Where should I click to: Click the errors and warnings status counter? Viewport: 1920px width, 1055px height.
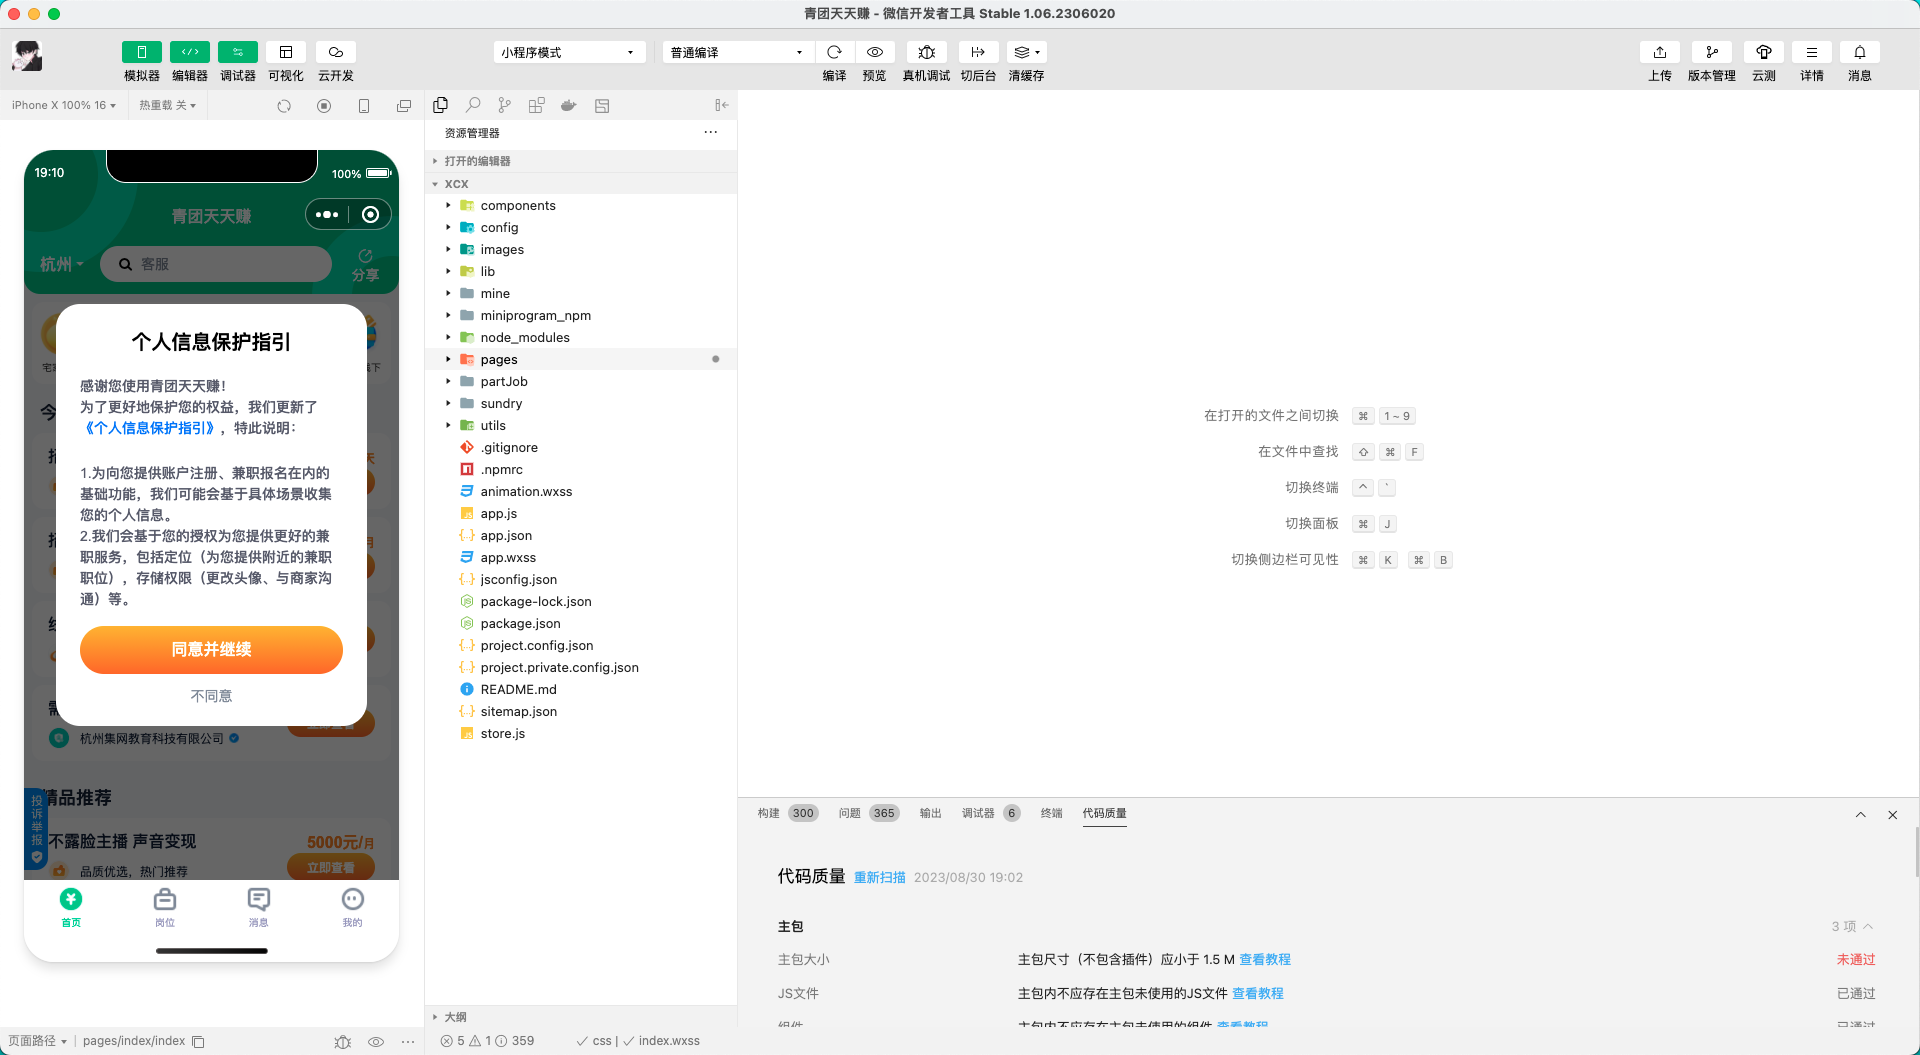click(x=488, y=1041)
